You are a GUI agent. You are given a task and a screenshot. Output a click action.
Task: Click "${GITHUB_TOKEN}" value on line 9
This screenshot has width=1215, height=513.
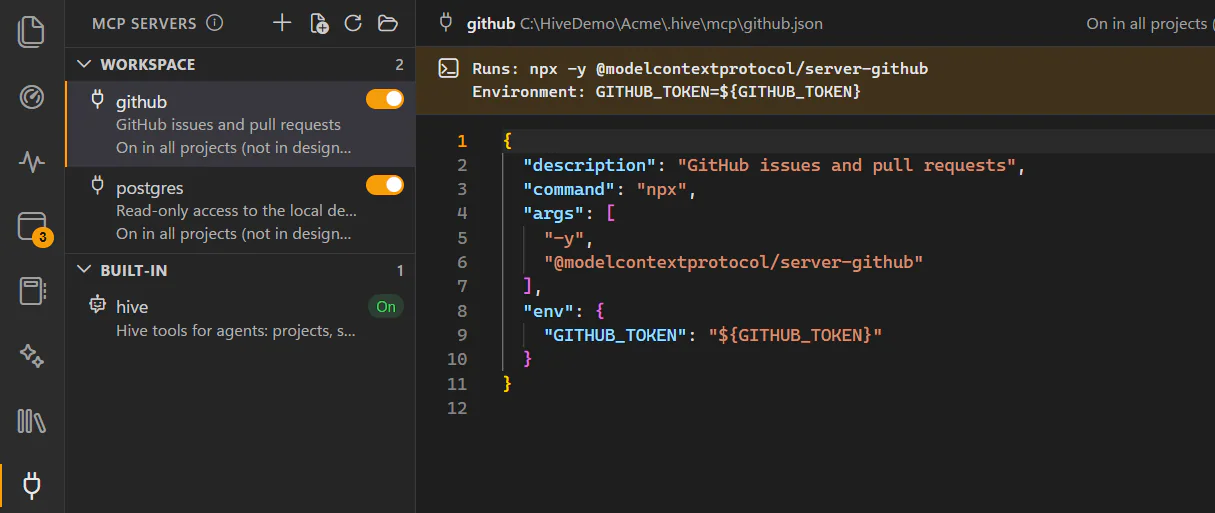[x=795, y=335]
